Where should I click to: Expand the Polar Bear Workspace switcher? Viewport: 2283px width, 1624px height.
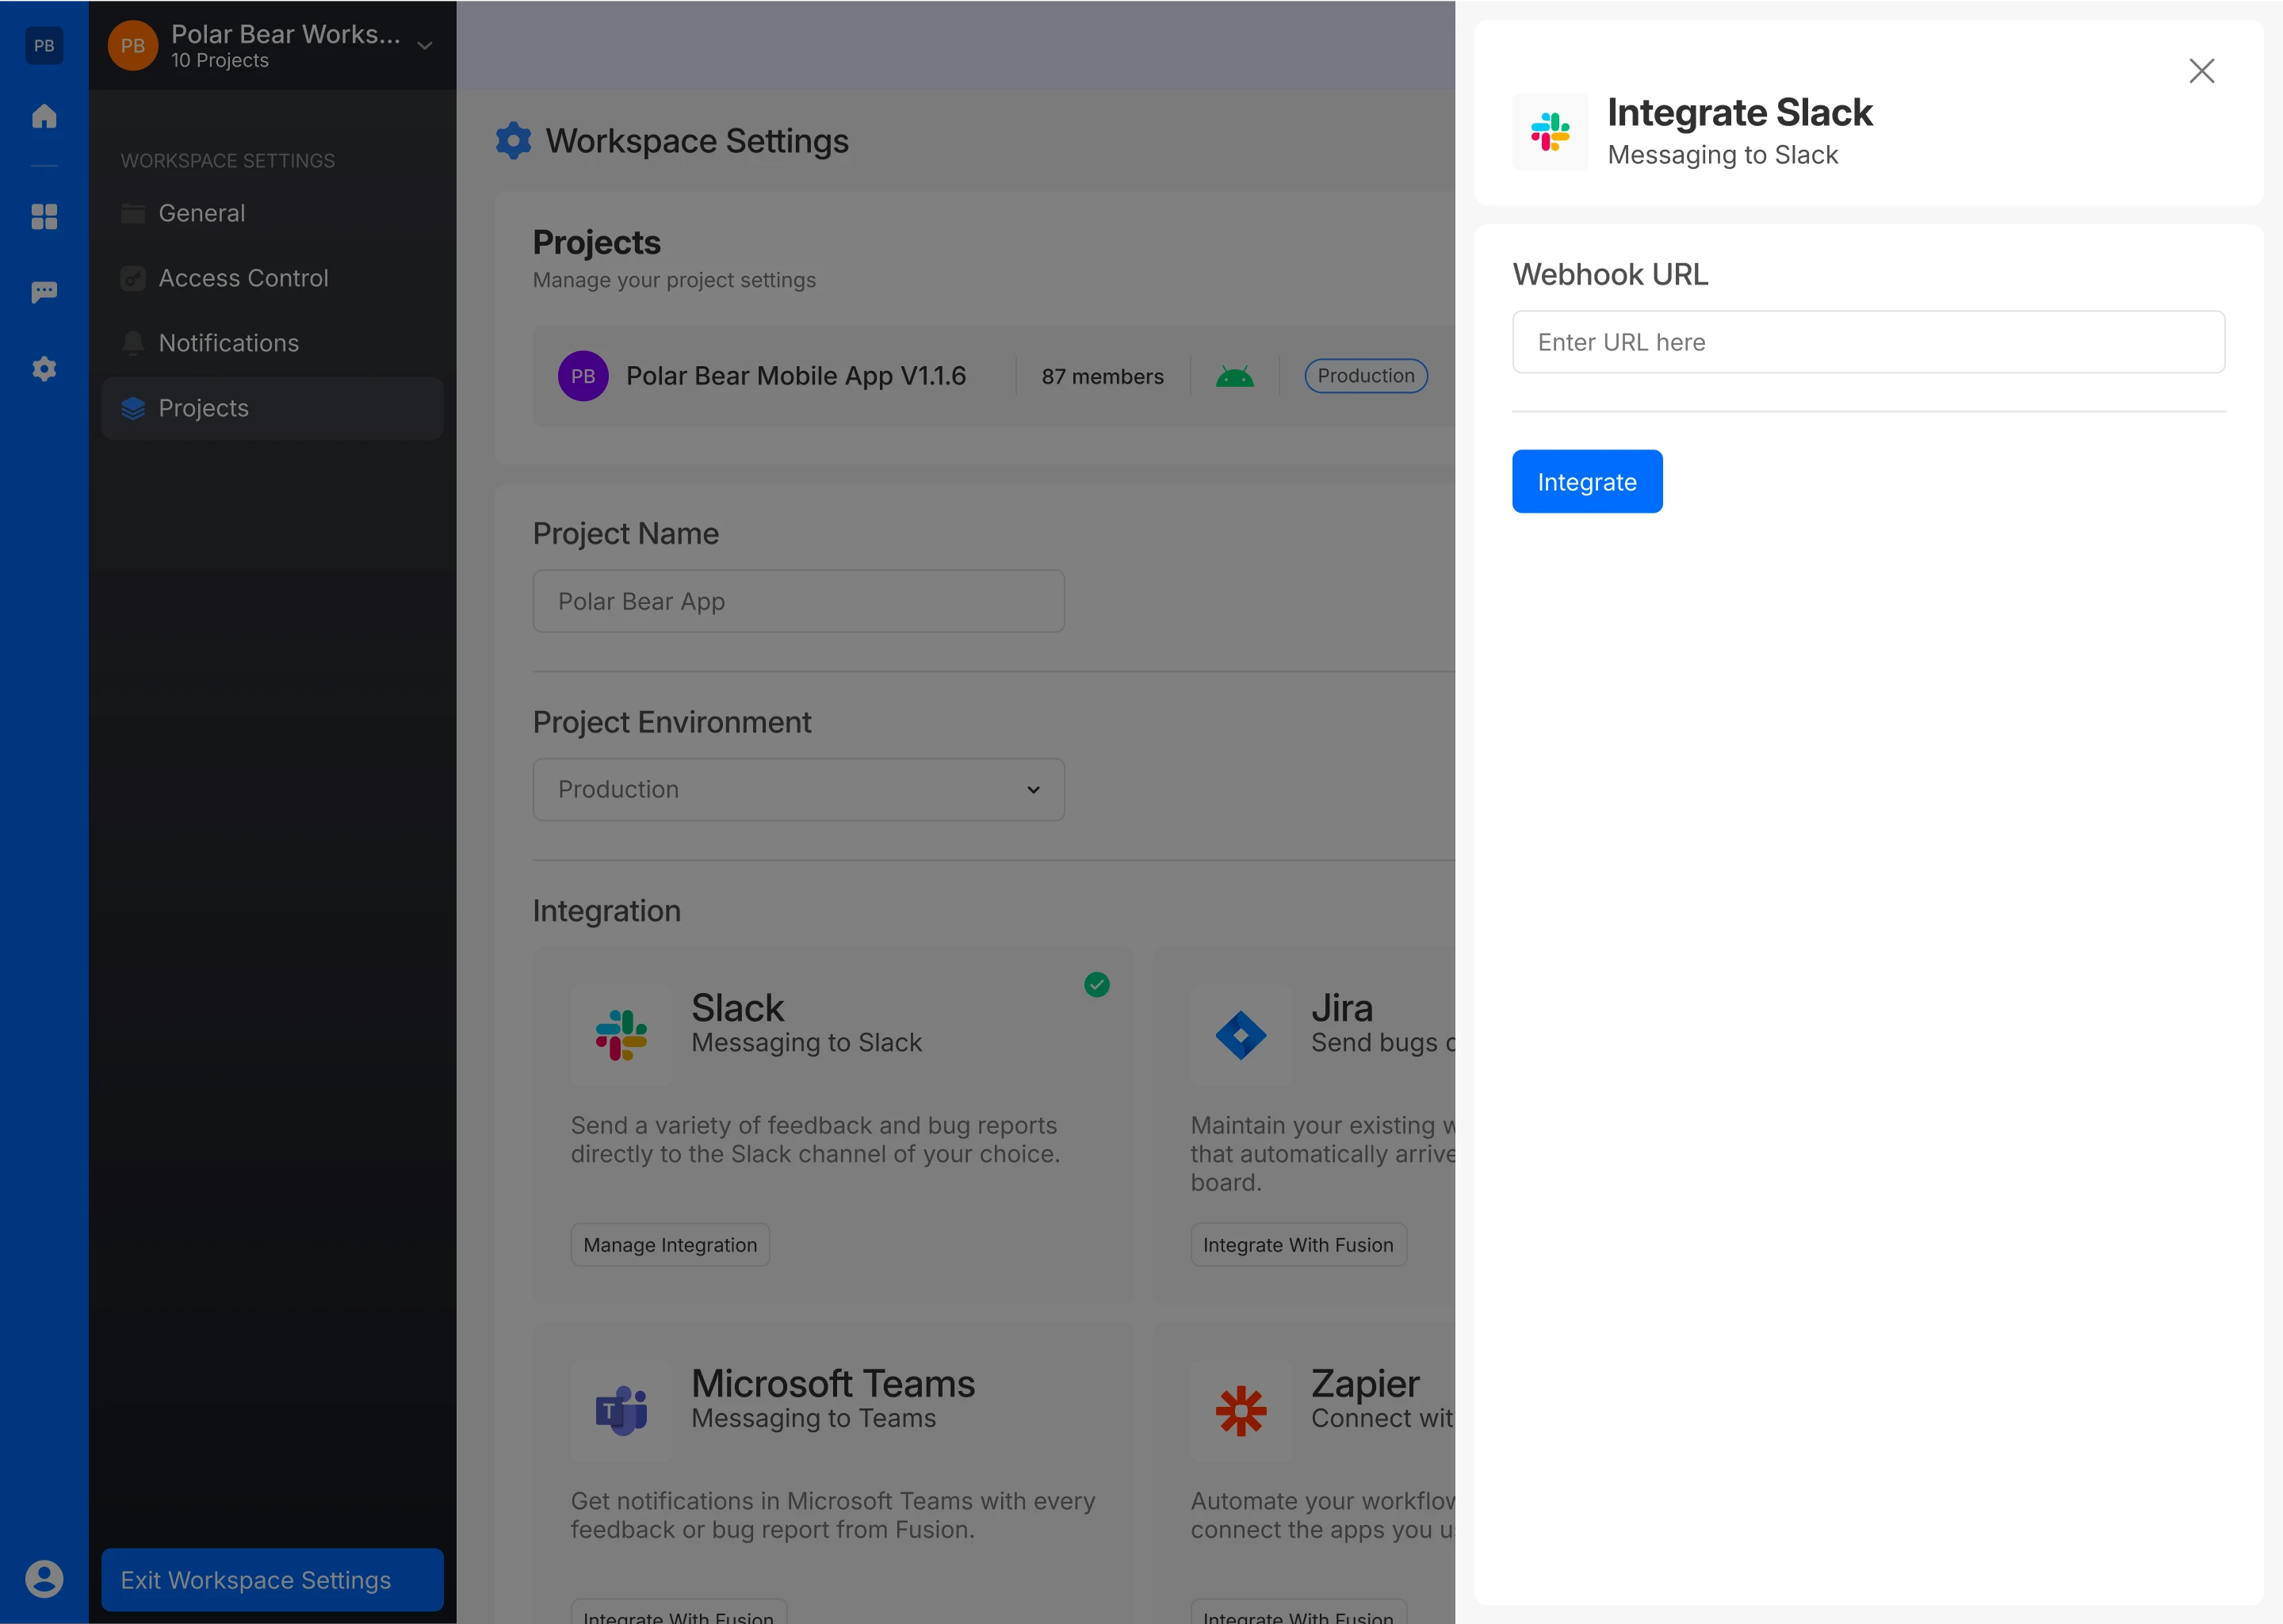(x=425, y=46)
